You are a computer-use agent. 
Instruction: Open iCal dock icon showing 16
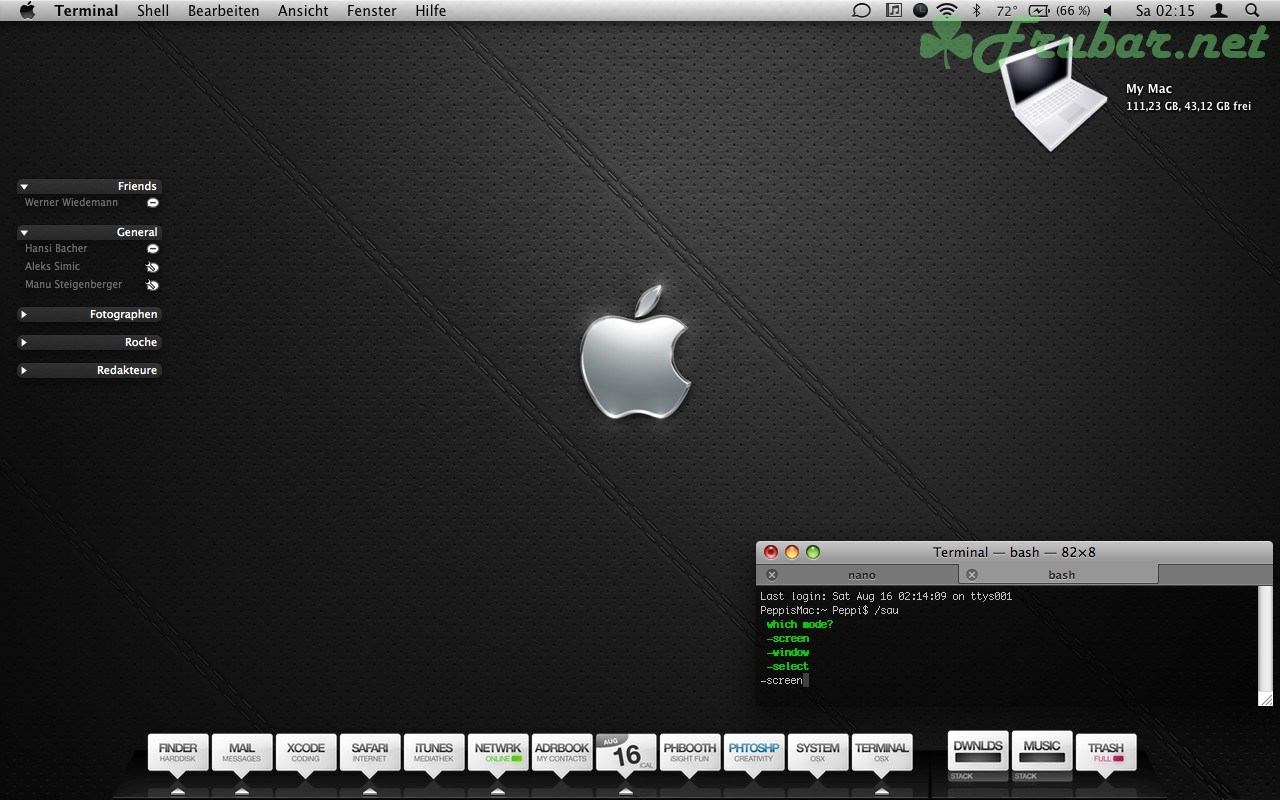point(626,753)
